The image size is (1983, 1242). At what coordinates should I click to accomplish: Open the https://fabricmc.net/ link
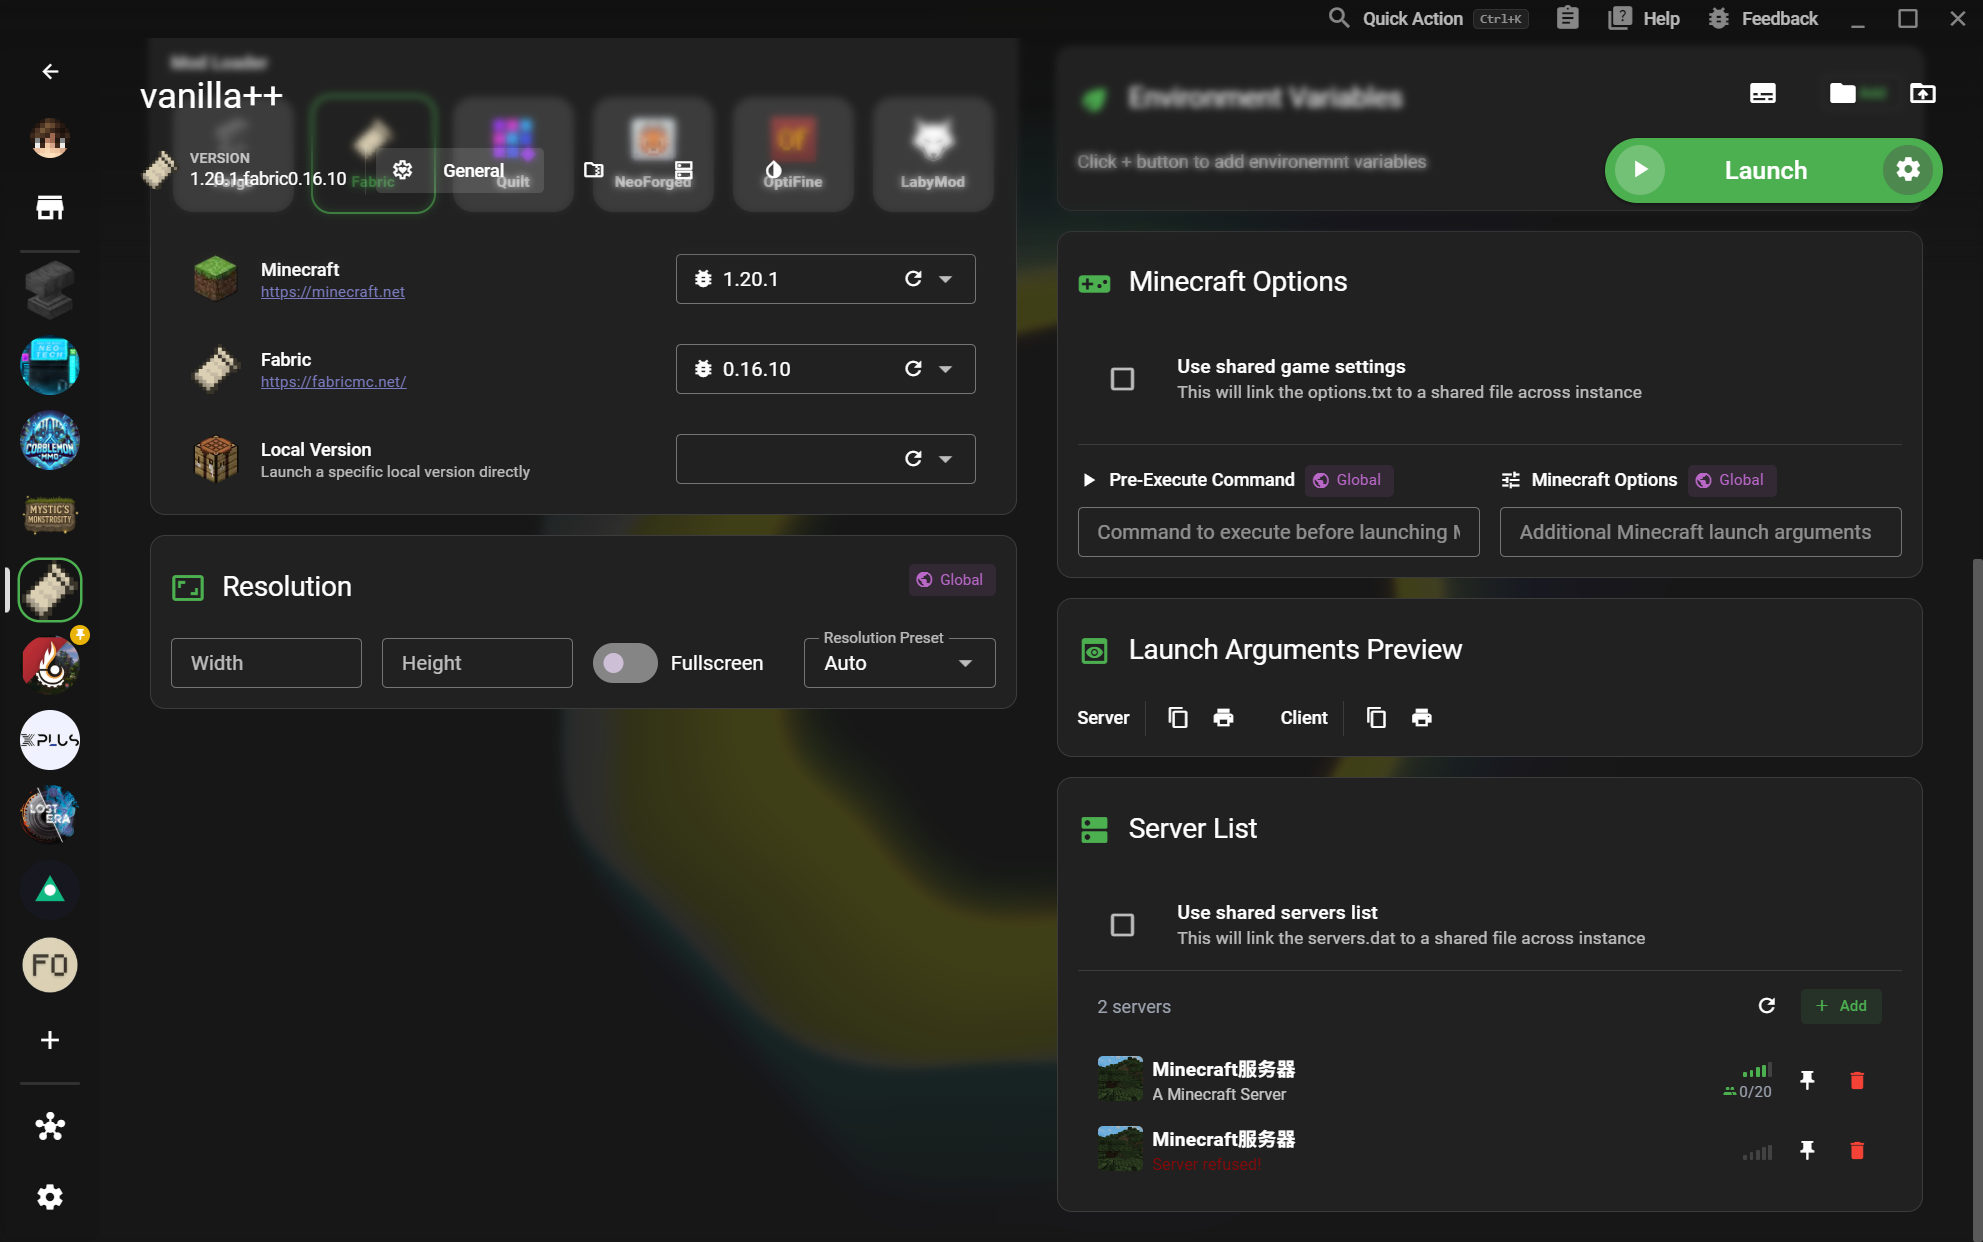point(333,382)
